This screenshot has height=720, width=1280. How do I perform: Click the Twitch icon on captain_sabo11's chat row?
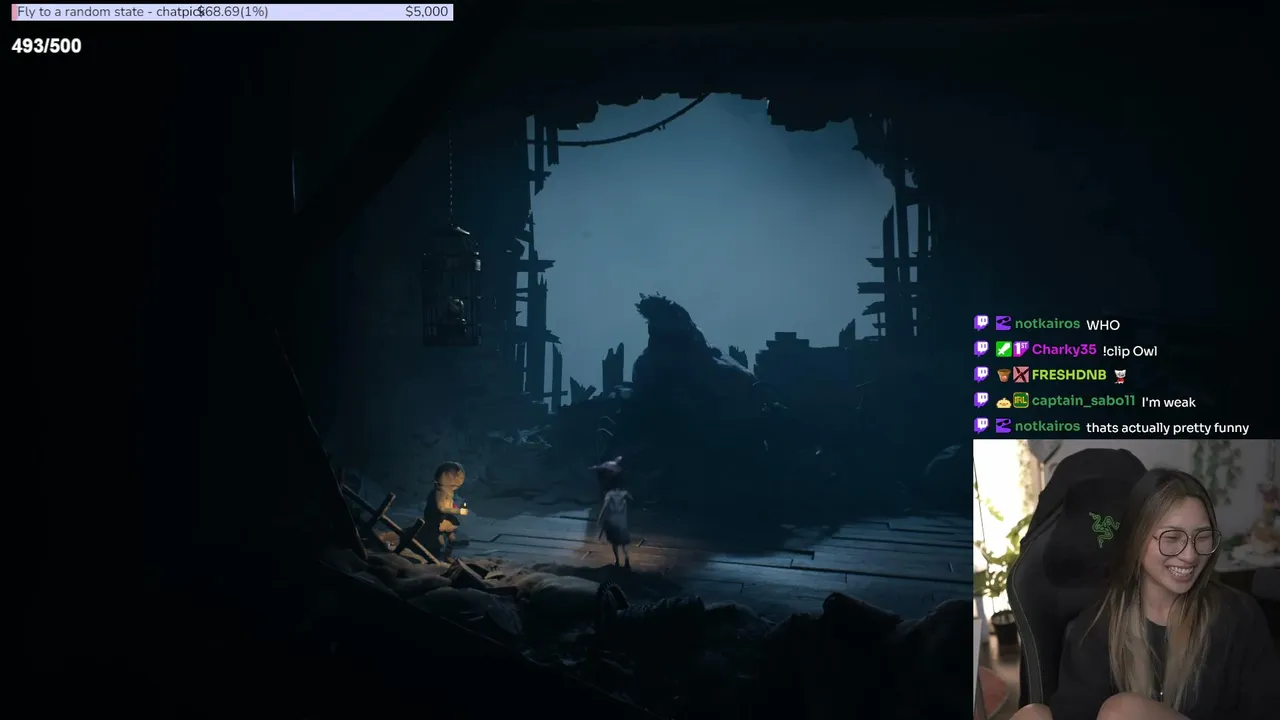click(981, 400)
